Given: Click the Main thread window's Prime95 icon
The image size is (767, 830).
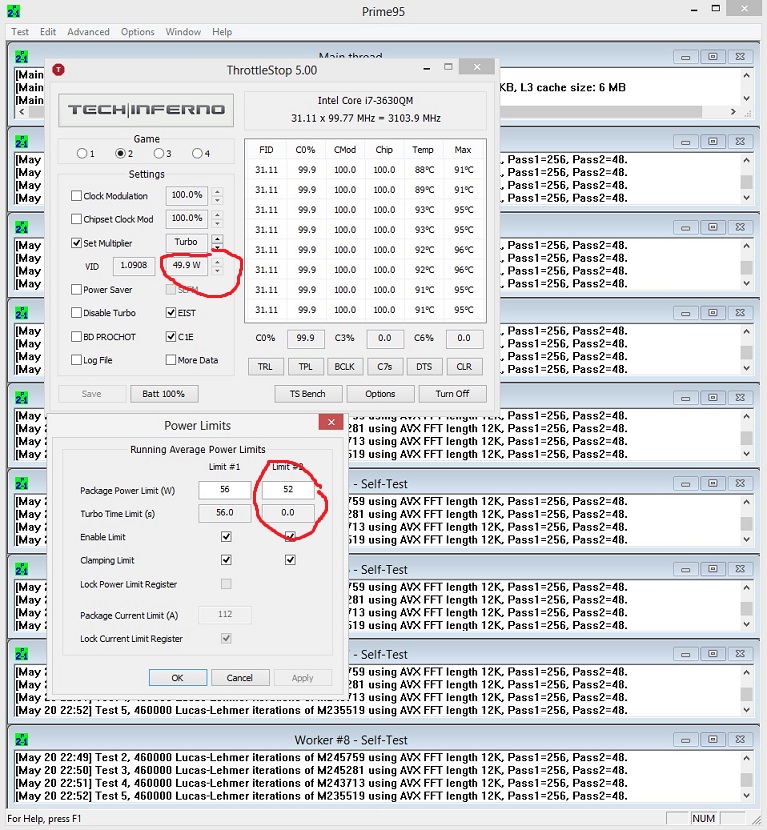Looking at the screenshot, I should tap(22, 57).
